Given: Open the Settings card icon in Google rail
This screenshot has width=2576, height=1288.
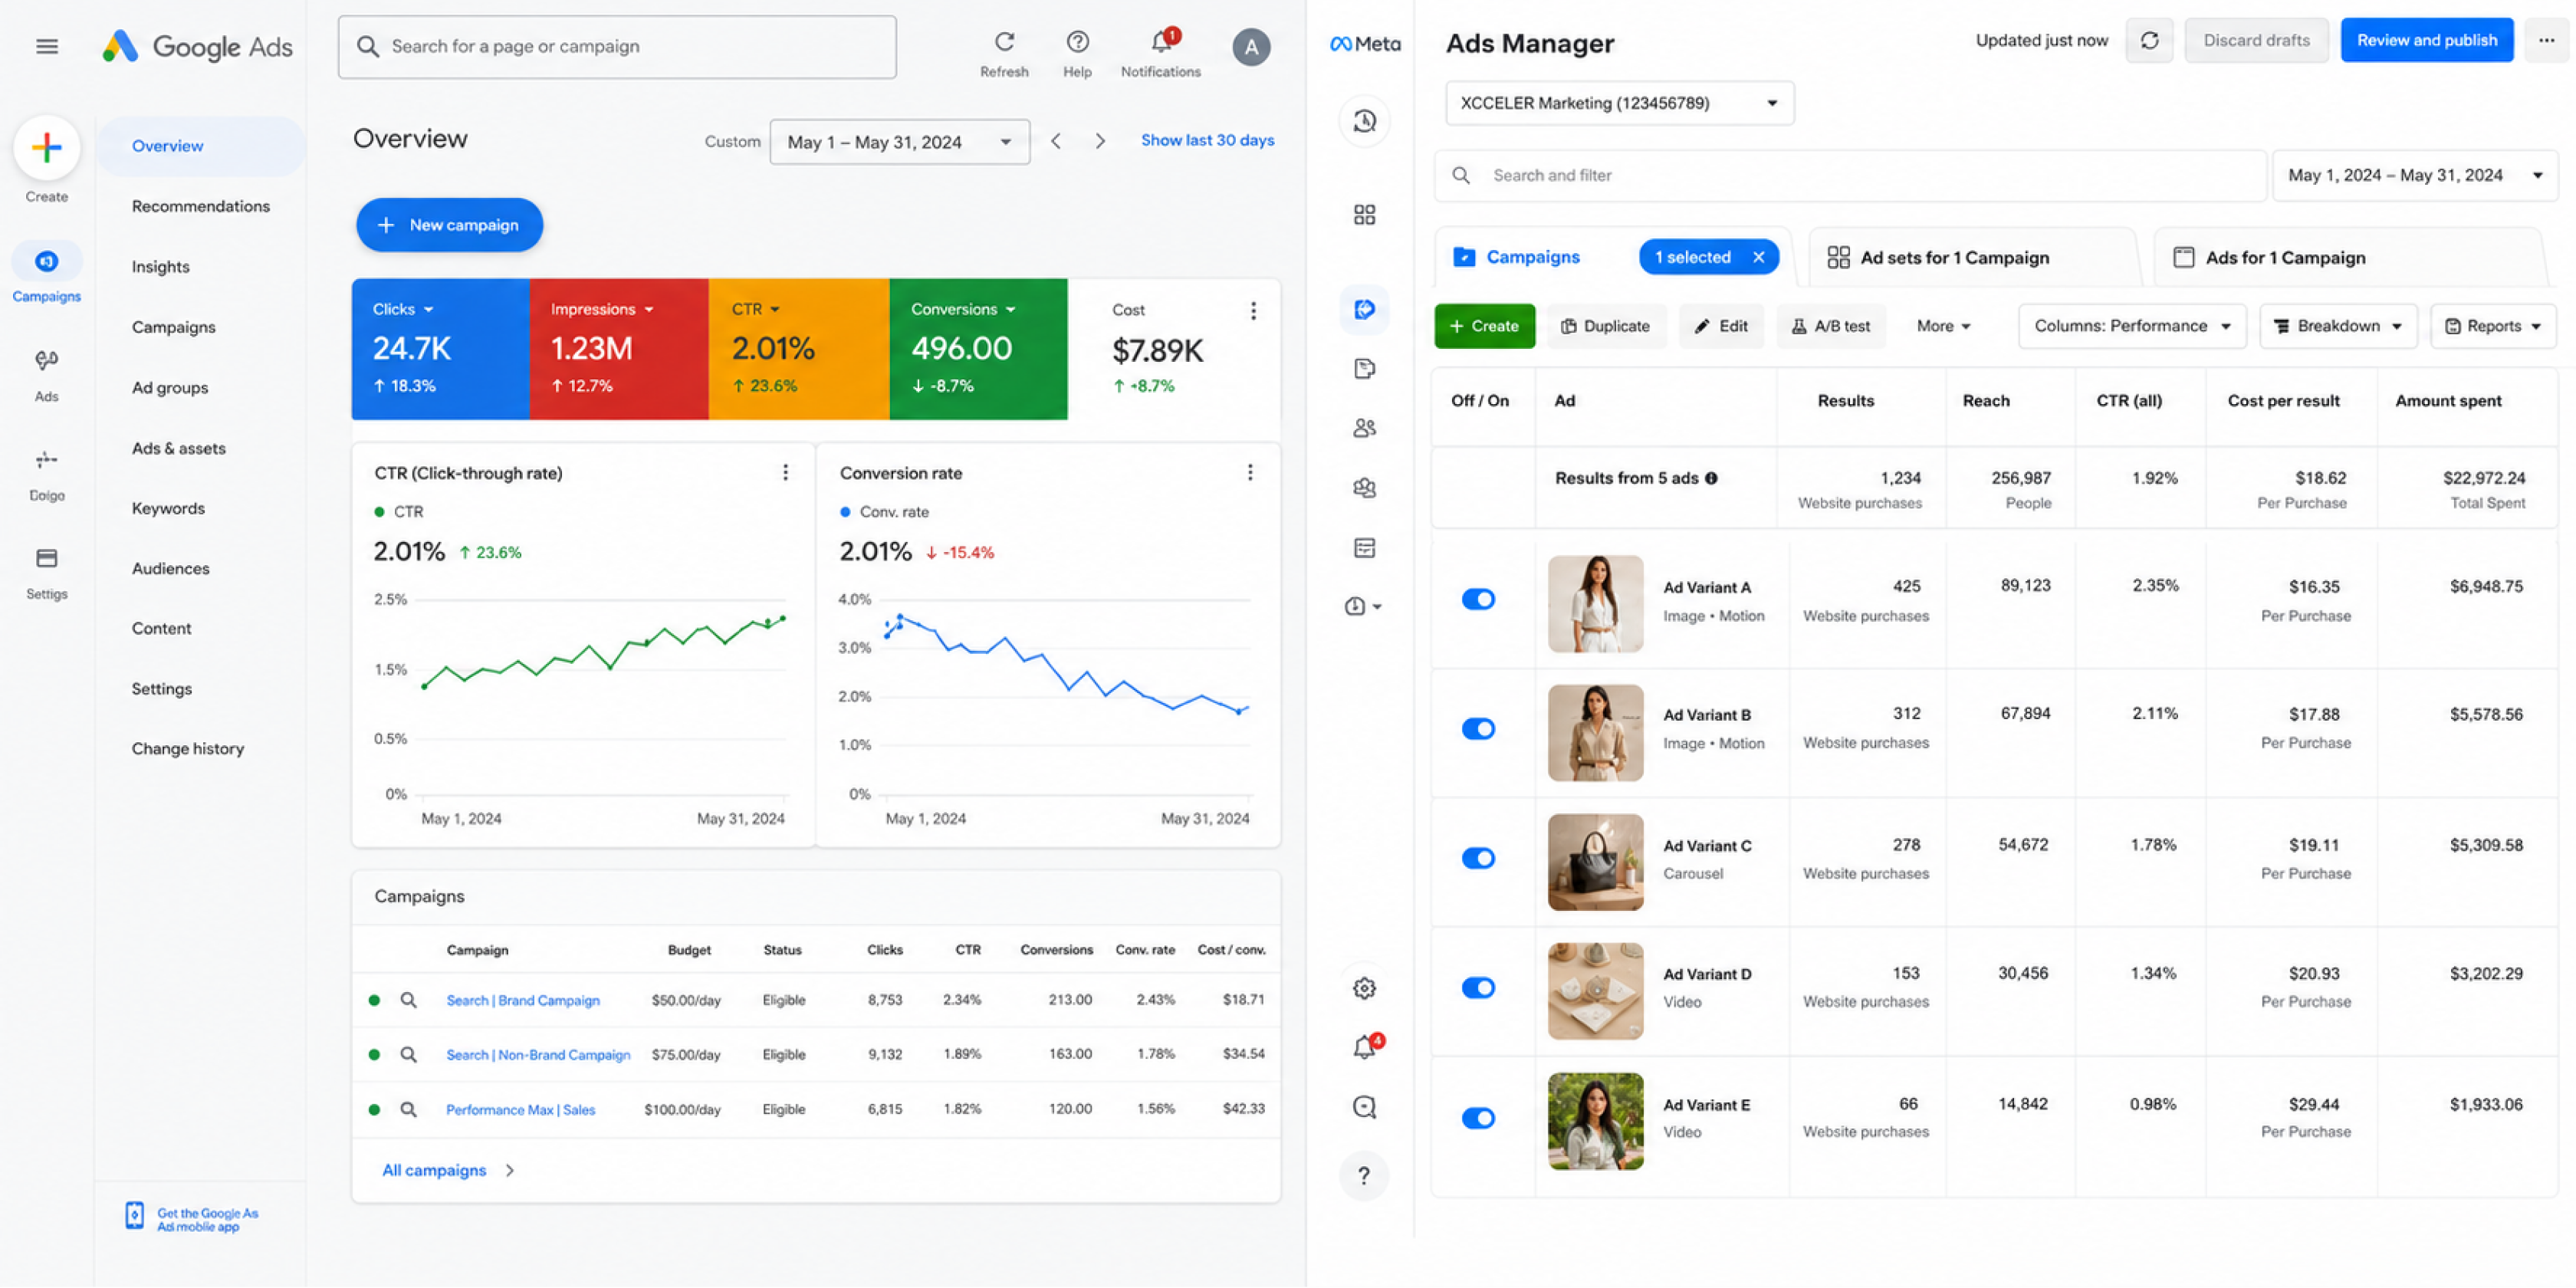Looking at the screenshot, I should (46, 558).
